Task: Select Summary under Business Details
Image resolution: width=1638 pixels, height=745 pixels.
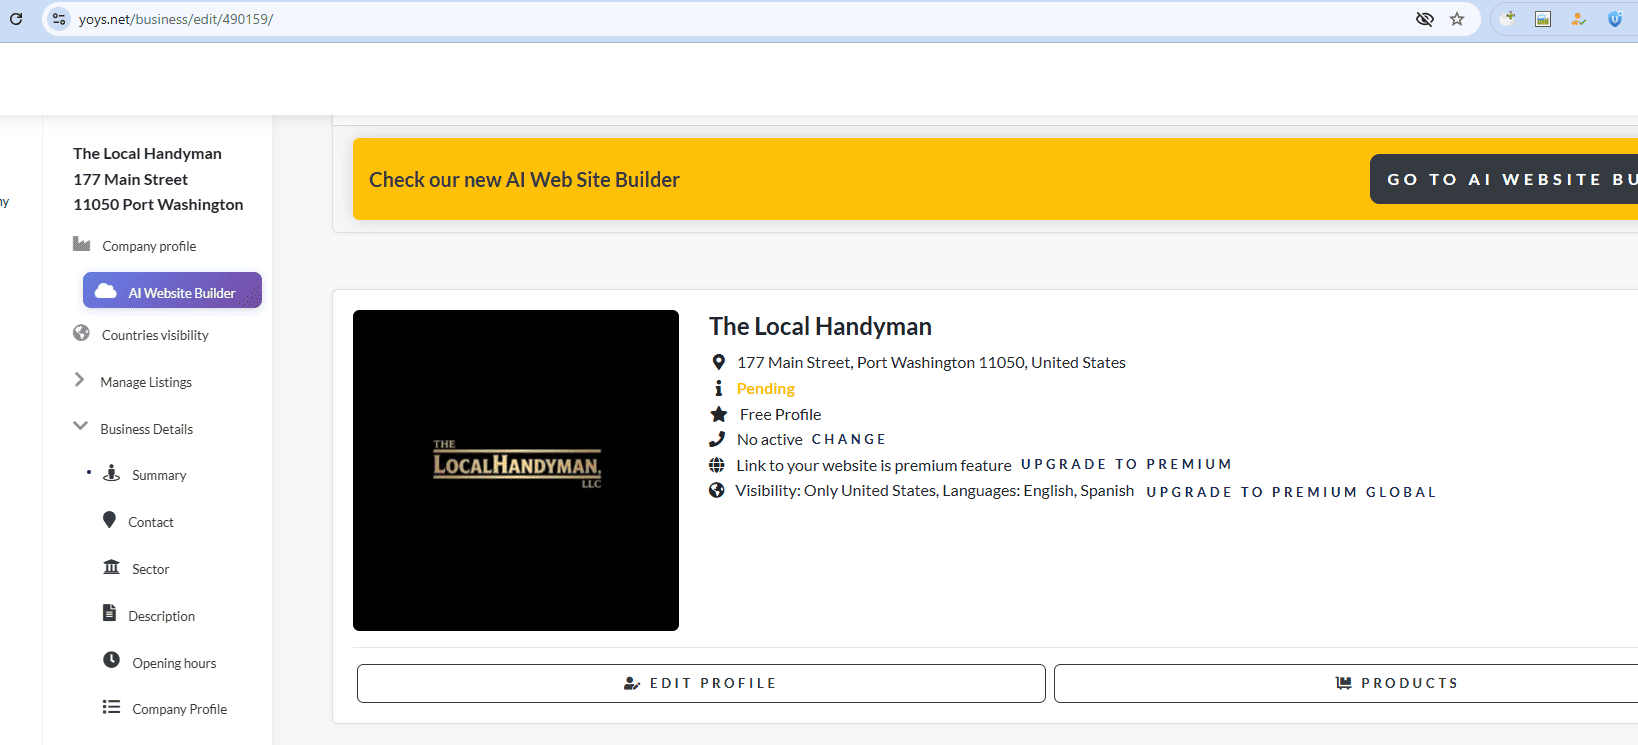Action: click(x=159, y=475)
